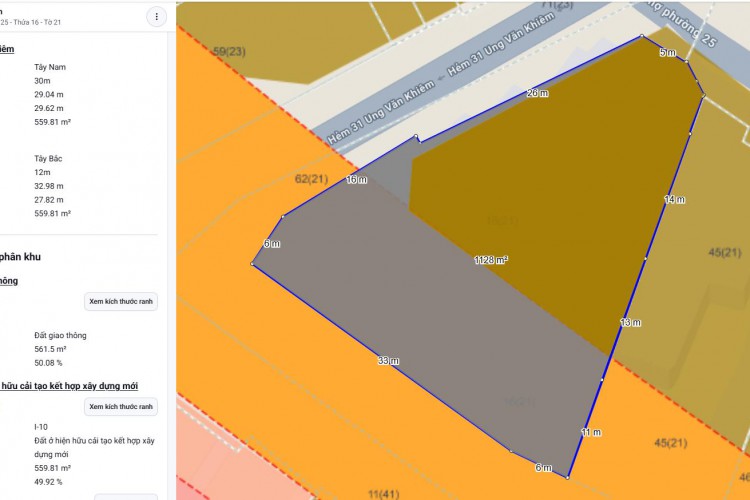Select the 33 m edge label
The image size is (750, 500).
point(388,361)
